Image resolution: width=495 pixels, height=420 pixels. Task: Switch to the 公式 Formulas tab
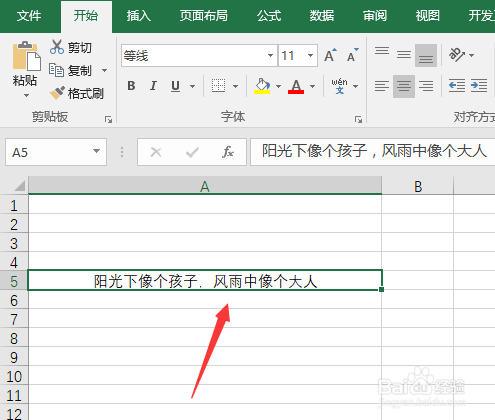coord(269,16)
